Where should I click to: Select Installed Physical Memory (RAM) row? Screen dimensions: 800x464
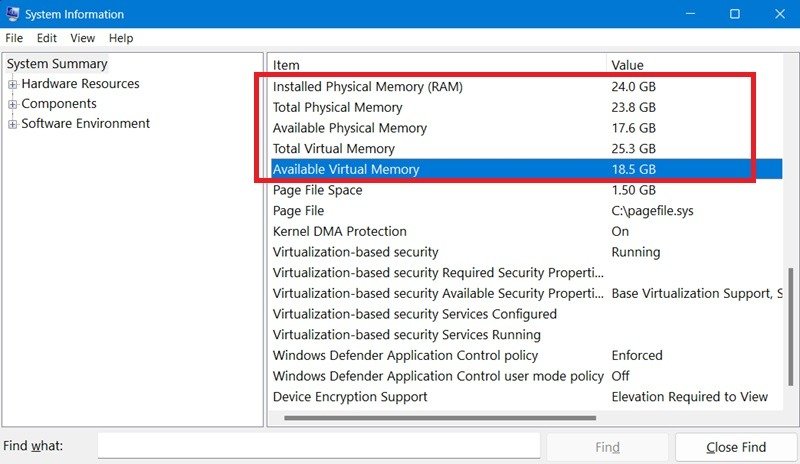point(526,87)
